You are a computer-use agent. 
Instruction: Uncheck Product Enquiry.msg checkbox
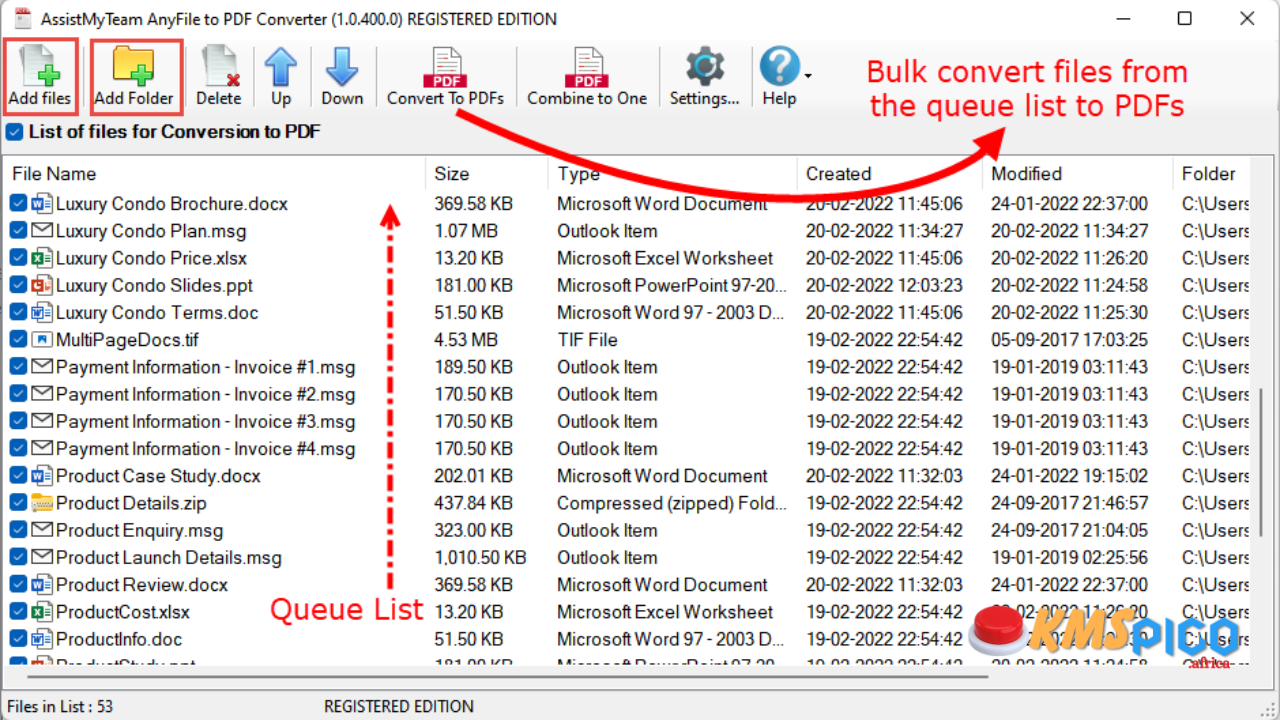(x=18, y=530)
